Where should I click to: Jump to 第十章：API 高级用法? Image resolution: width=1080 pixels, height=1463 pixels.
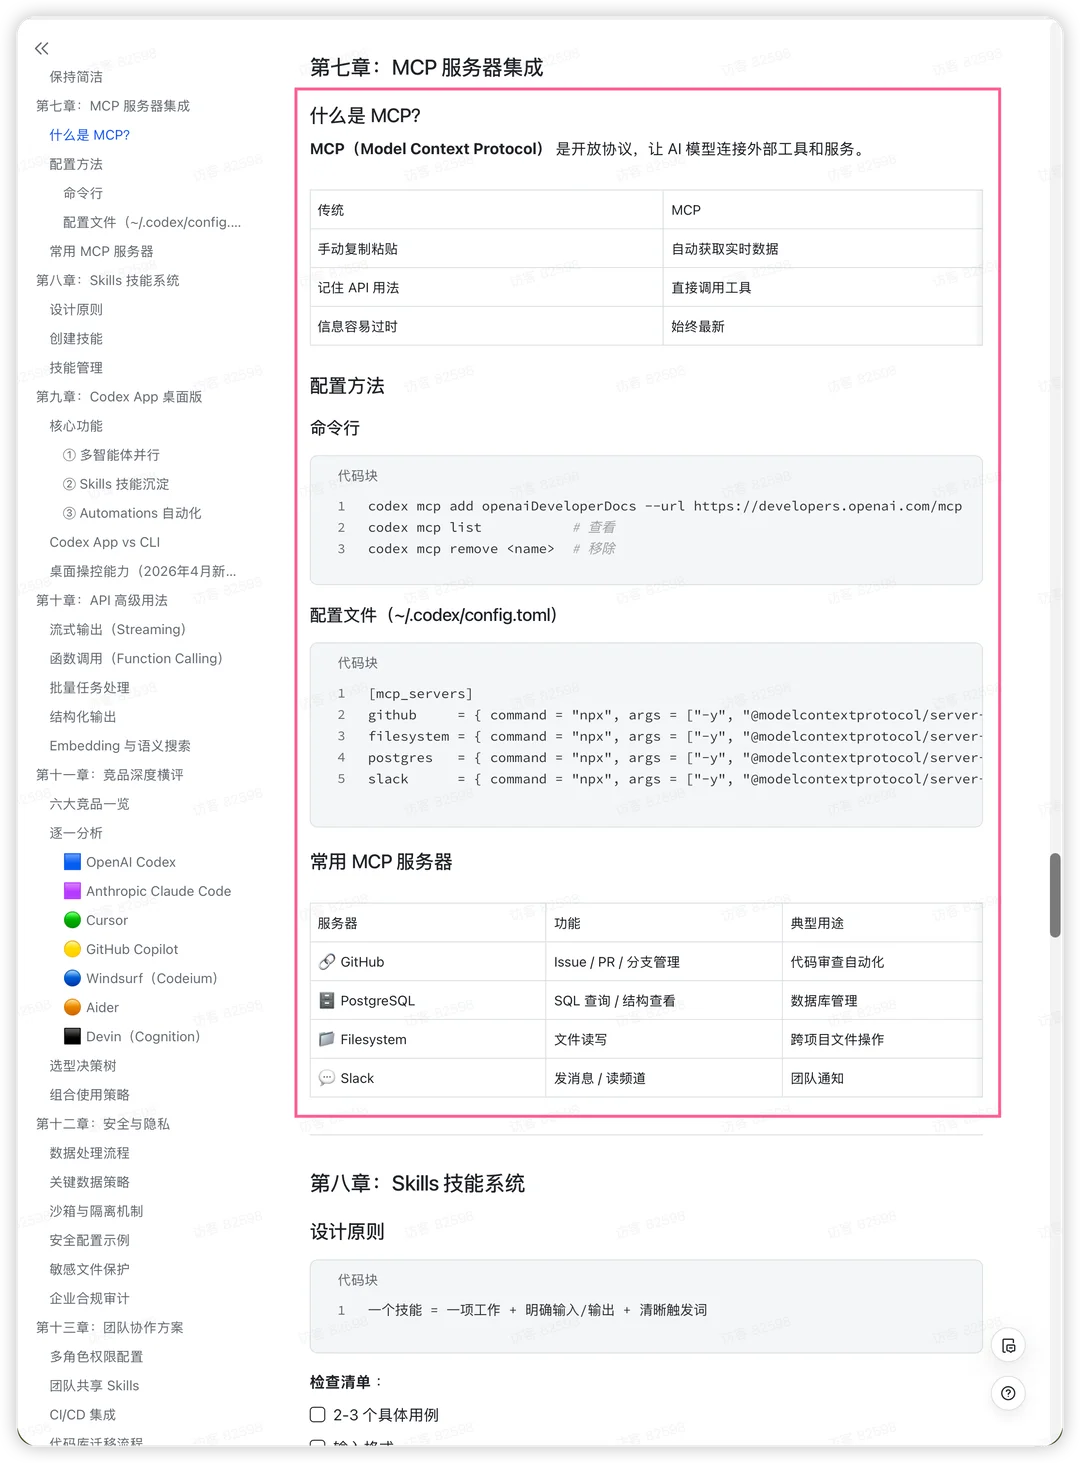pos(102,600)
